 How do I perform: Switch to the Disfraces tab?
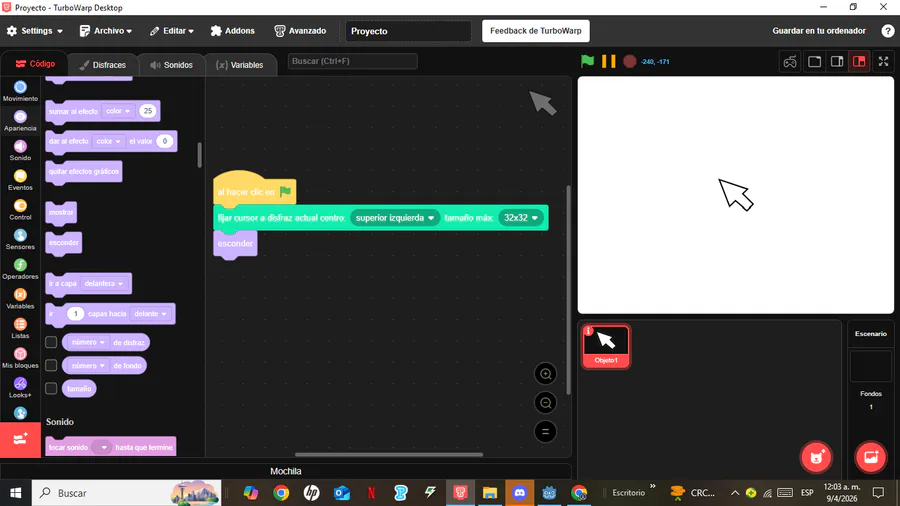[x=103, y=65]
